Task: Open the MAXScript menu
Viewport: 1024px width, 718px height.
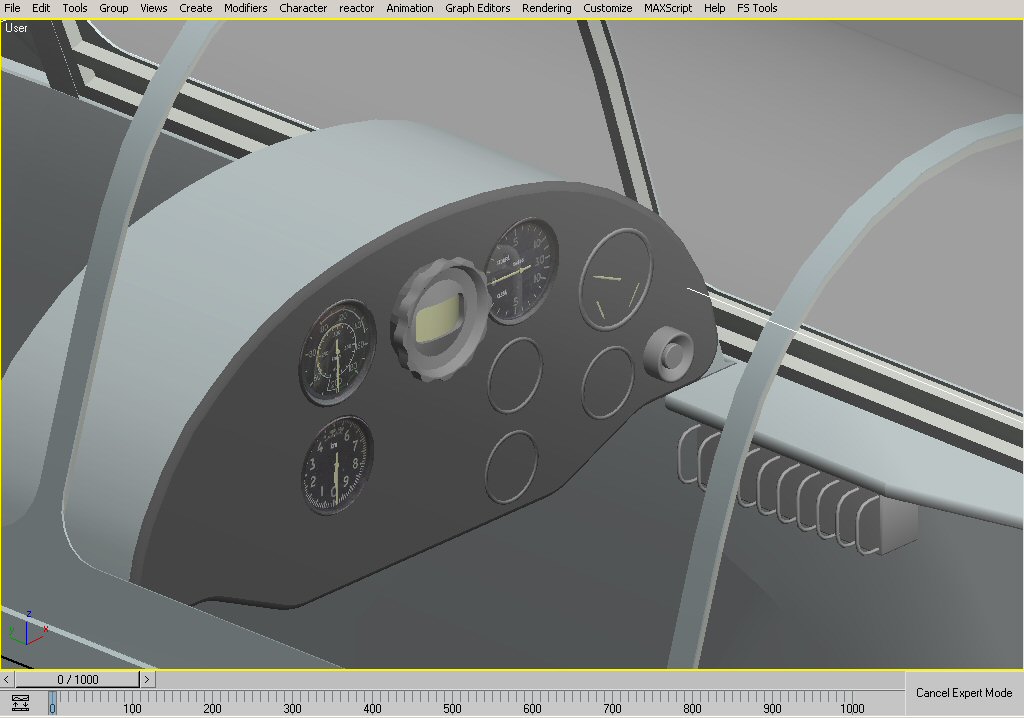Action: click(669, 8)
